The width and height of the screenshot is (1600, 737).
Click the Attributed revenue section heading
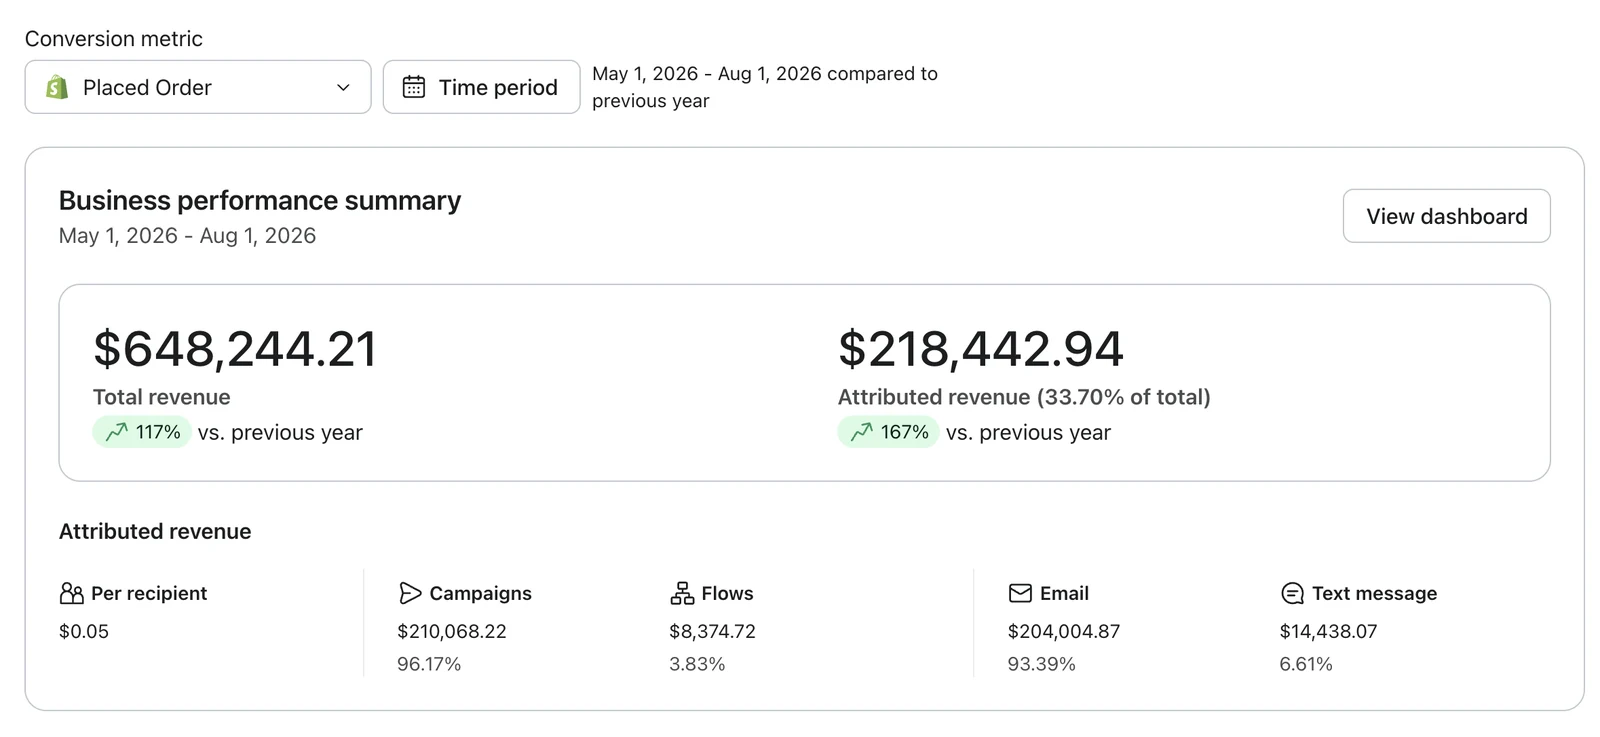[x=155, y=531]
